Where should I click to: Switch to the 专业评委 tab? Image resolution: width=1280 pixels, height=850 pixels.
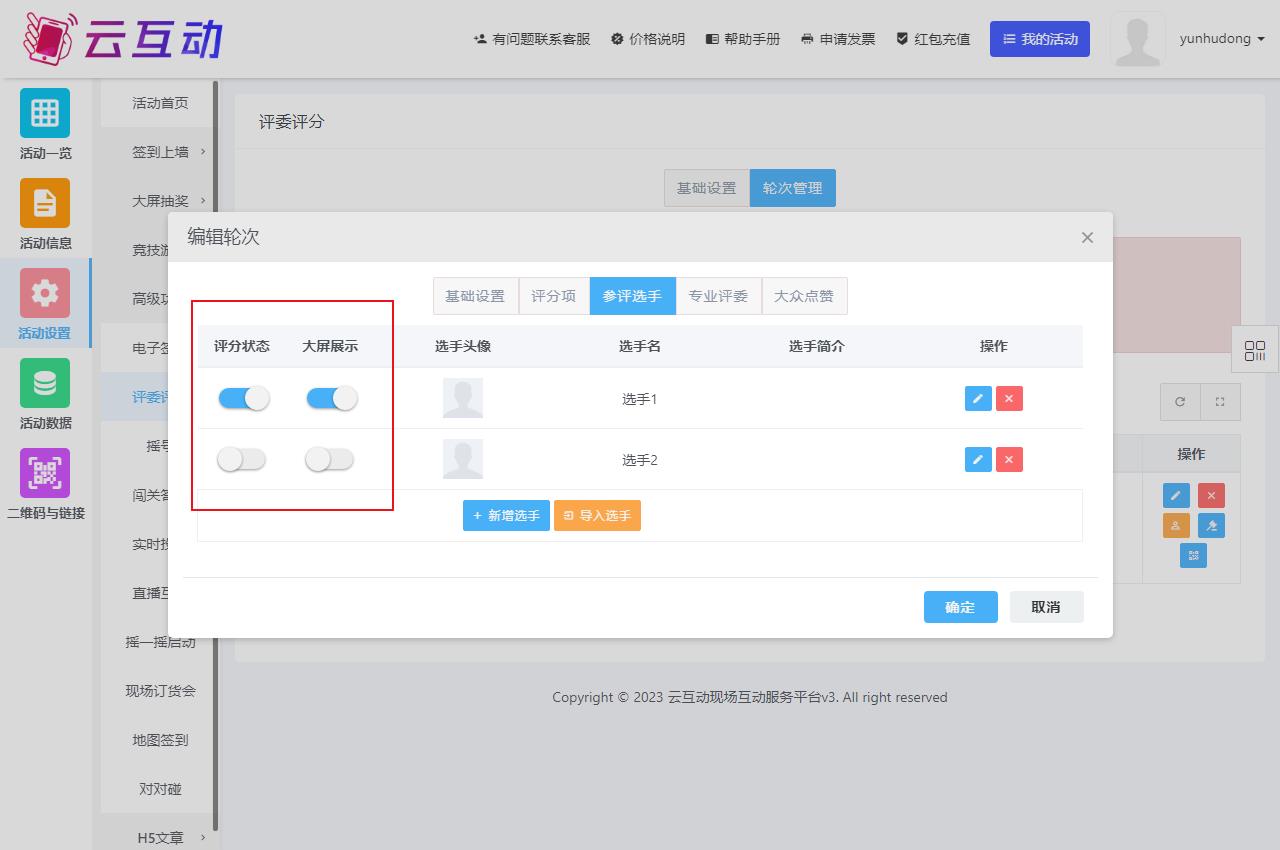click(718, 296)
